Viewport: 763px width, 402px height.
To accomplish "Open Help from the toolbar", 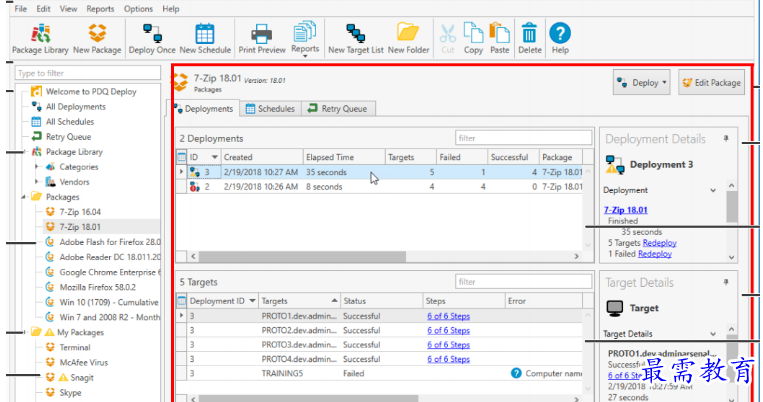I will click(x=560, y=38).
